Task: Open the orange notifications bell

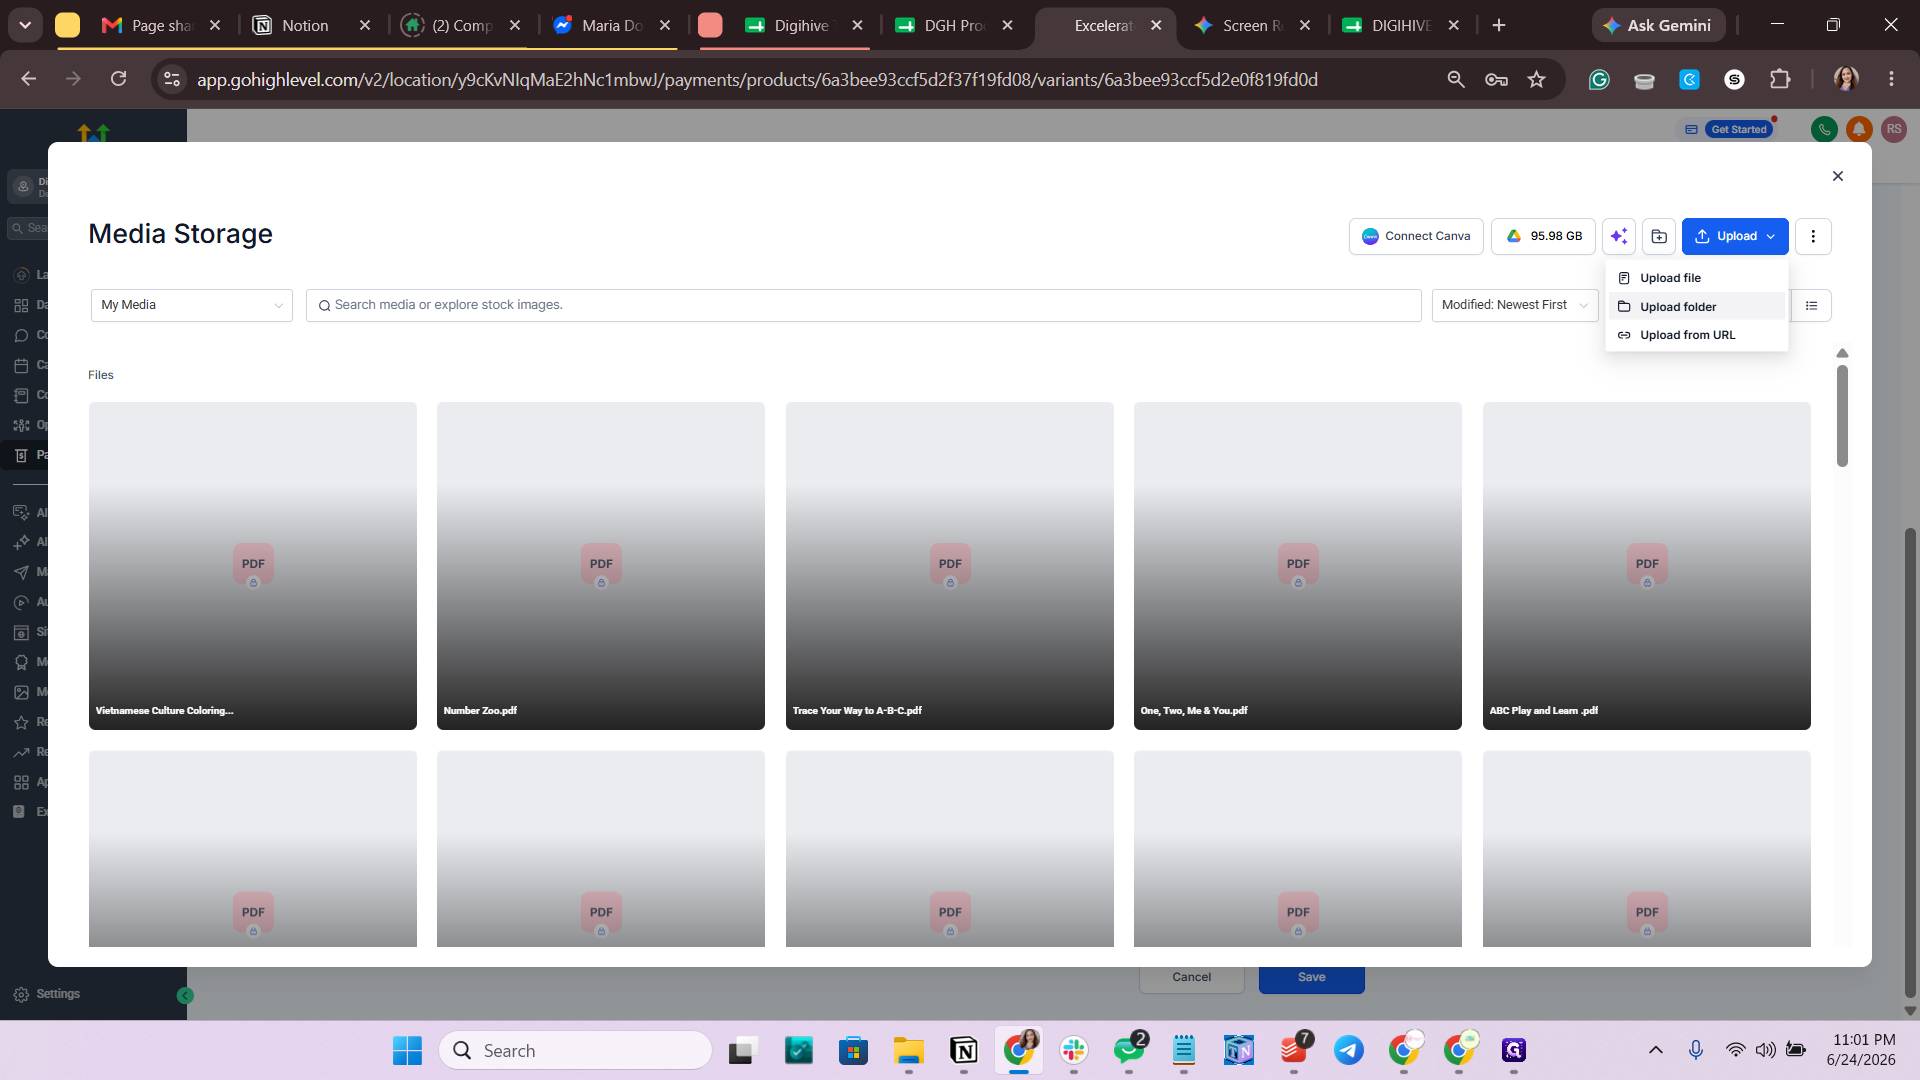Action: (1859, 129)
